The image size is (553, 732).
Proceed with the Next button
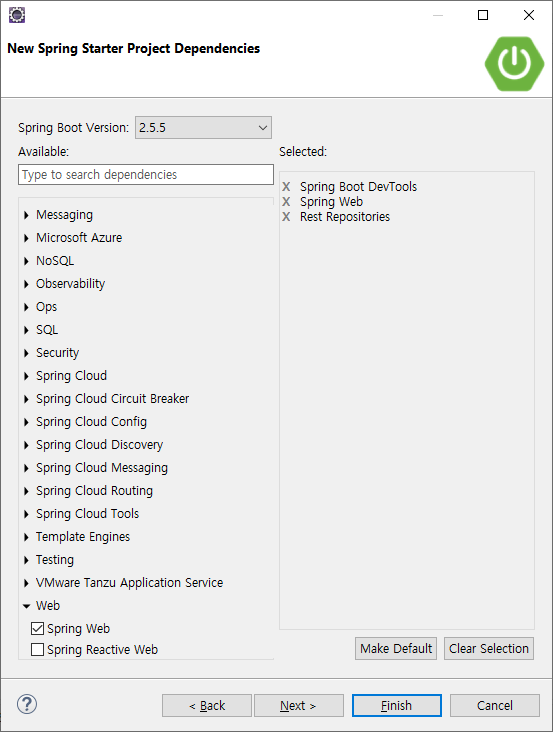click(x=299, y=705)
